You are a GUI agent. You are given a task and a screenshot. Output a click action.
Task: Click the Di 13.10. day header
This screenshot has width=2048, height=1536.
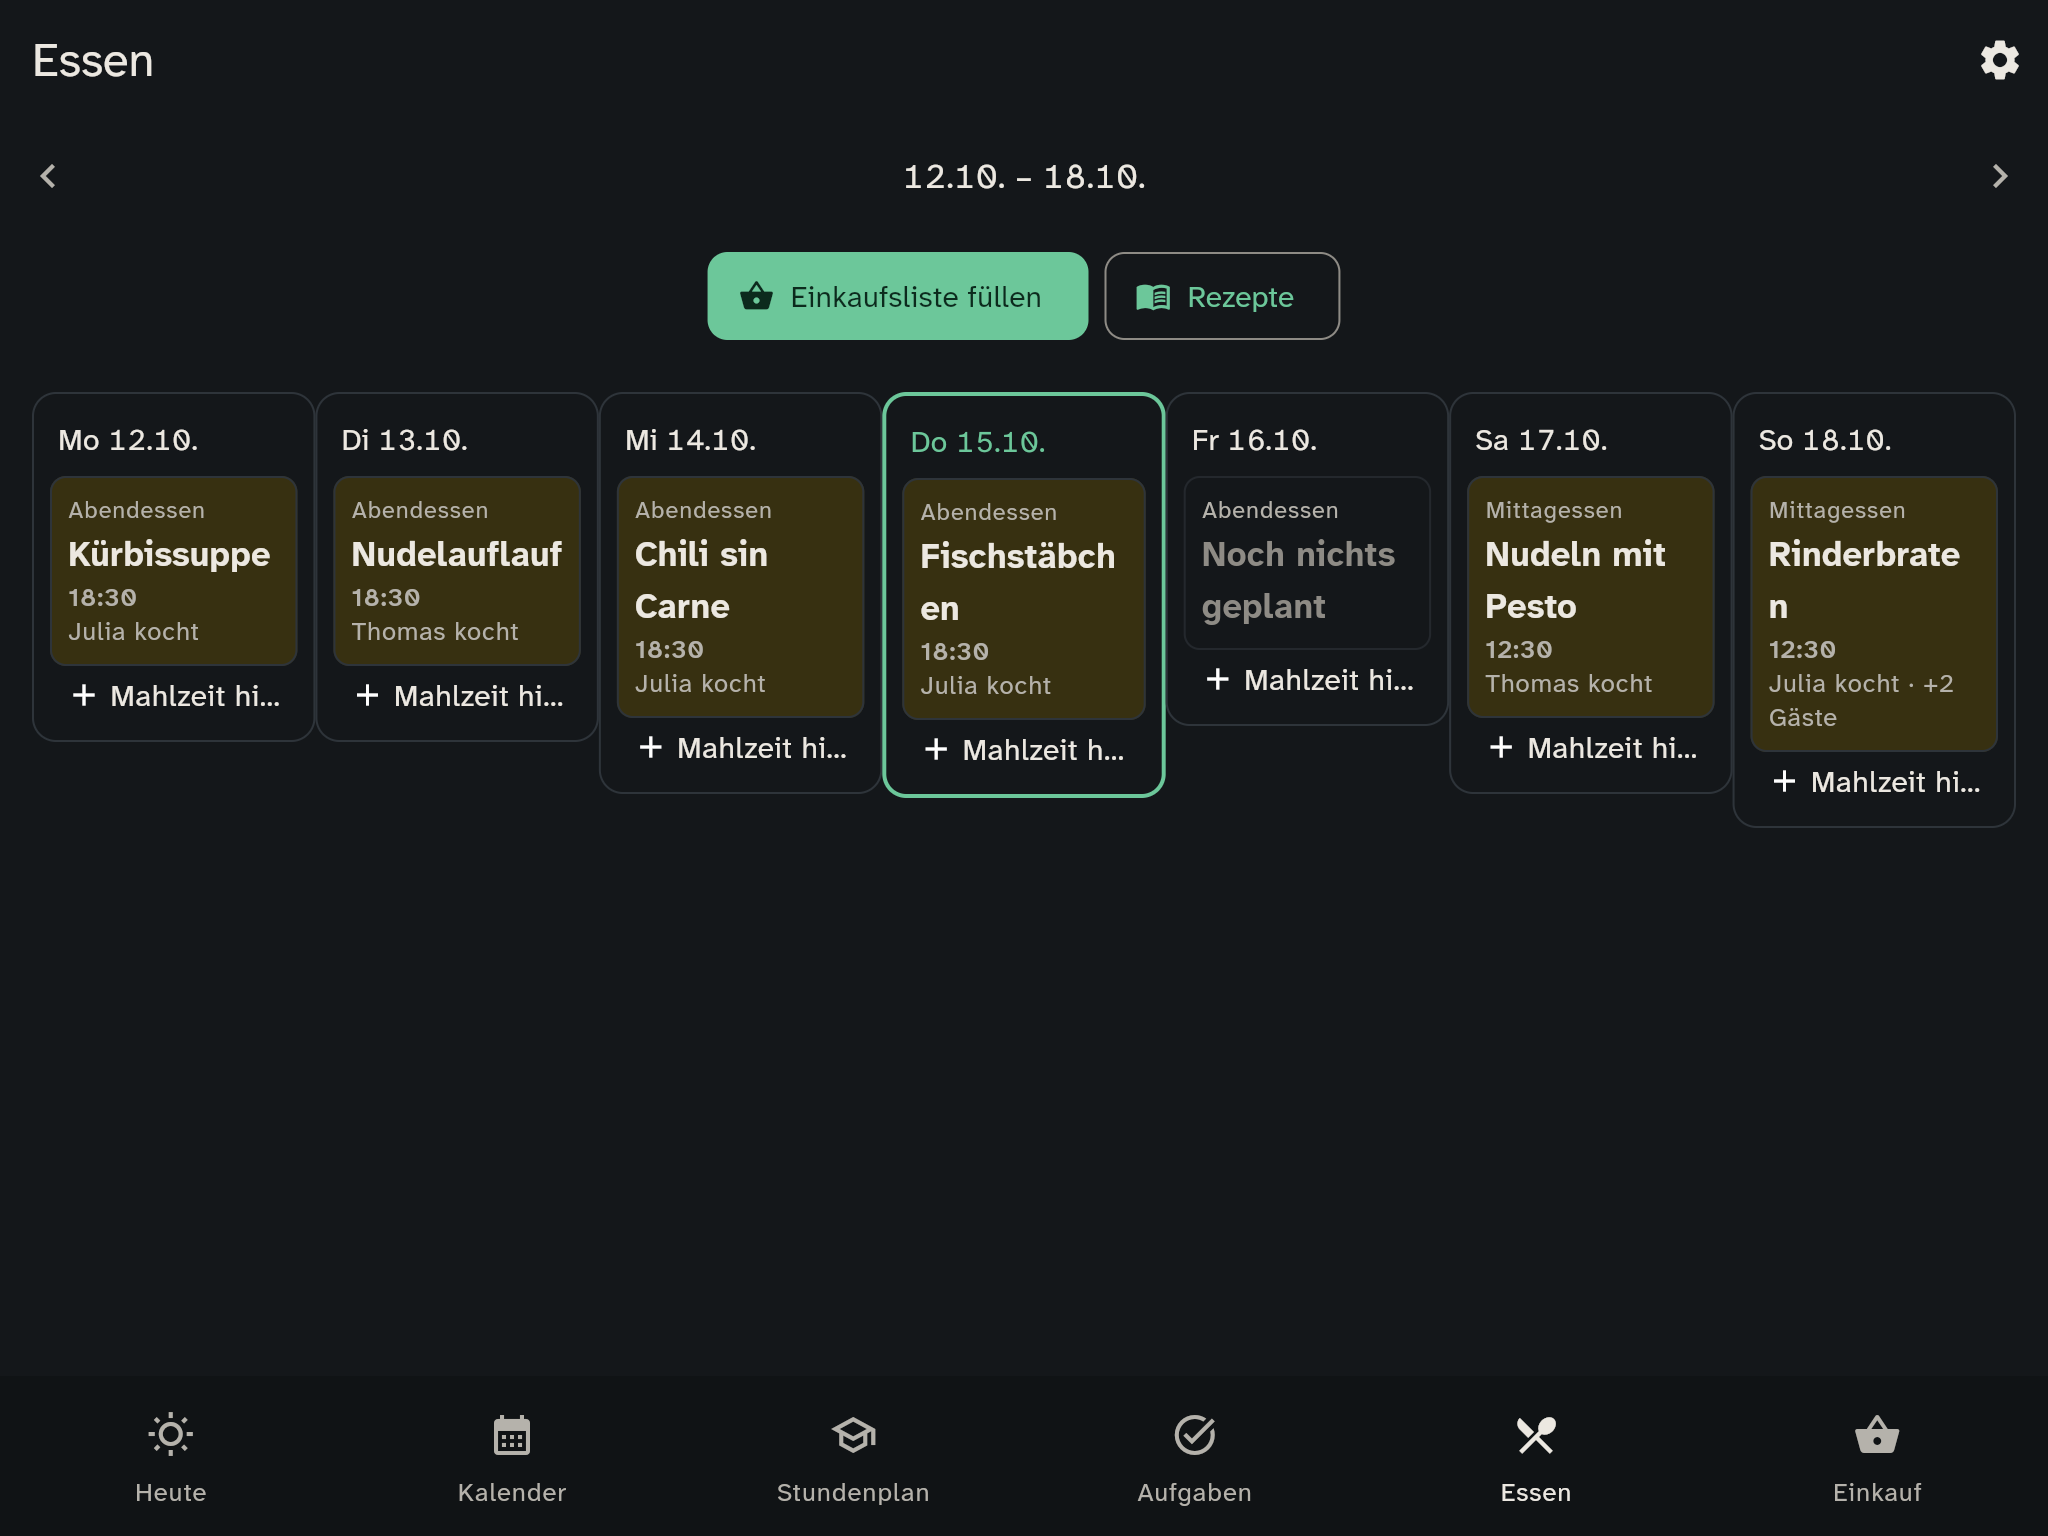point(404,440)
